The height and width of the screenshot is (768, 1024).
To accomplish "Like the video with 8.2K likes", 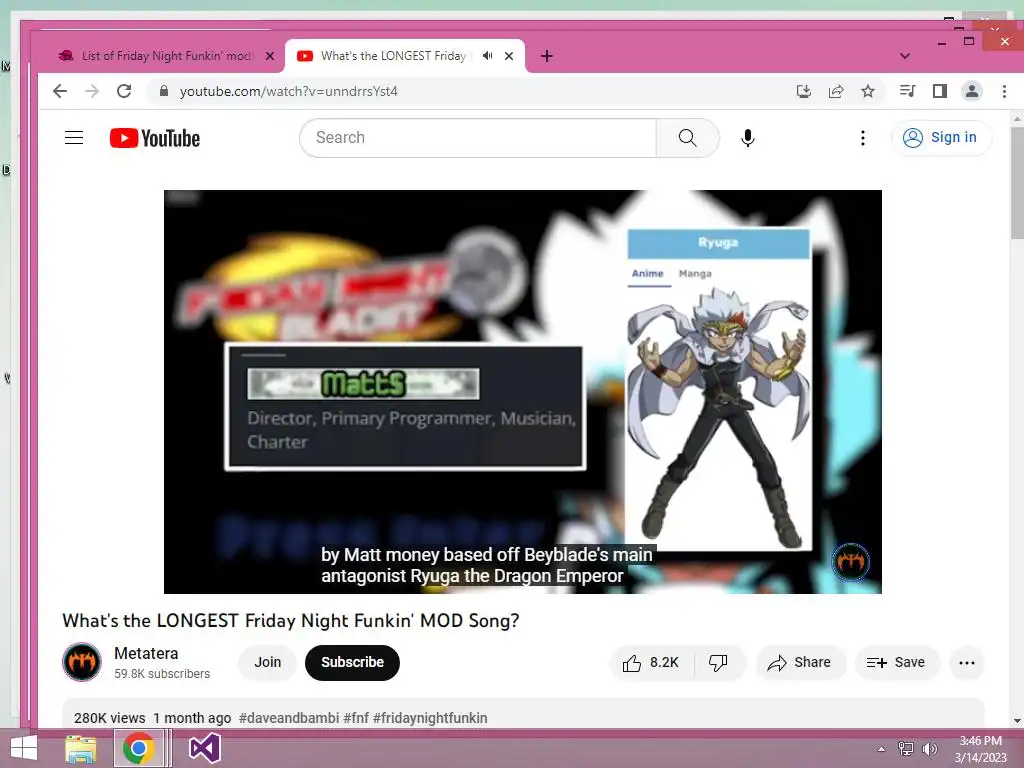I will coord(650,663).
